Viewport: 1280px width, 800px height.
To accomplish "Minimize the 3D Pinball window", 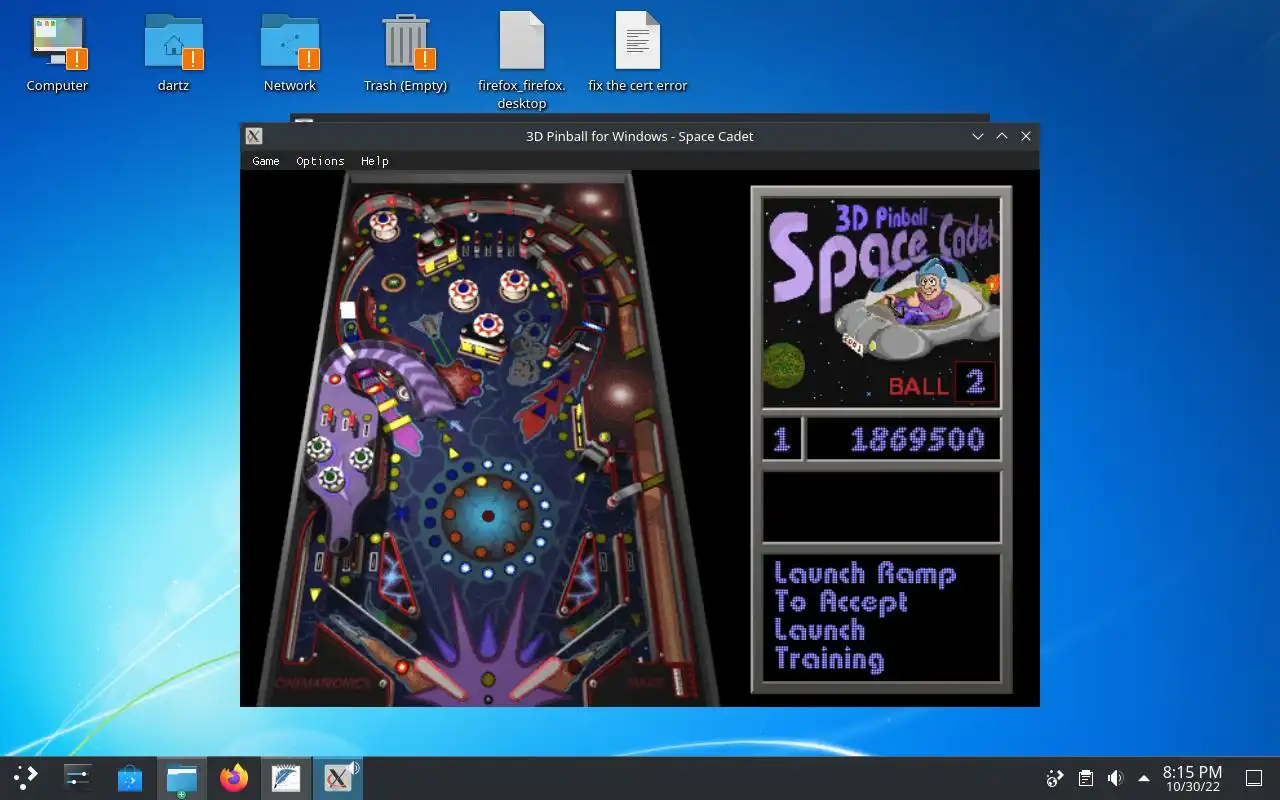I will pyautogui.click(x=978, y=136).
